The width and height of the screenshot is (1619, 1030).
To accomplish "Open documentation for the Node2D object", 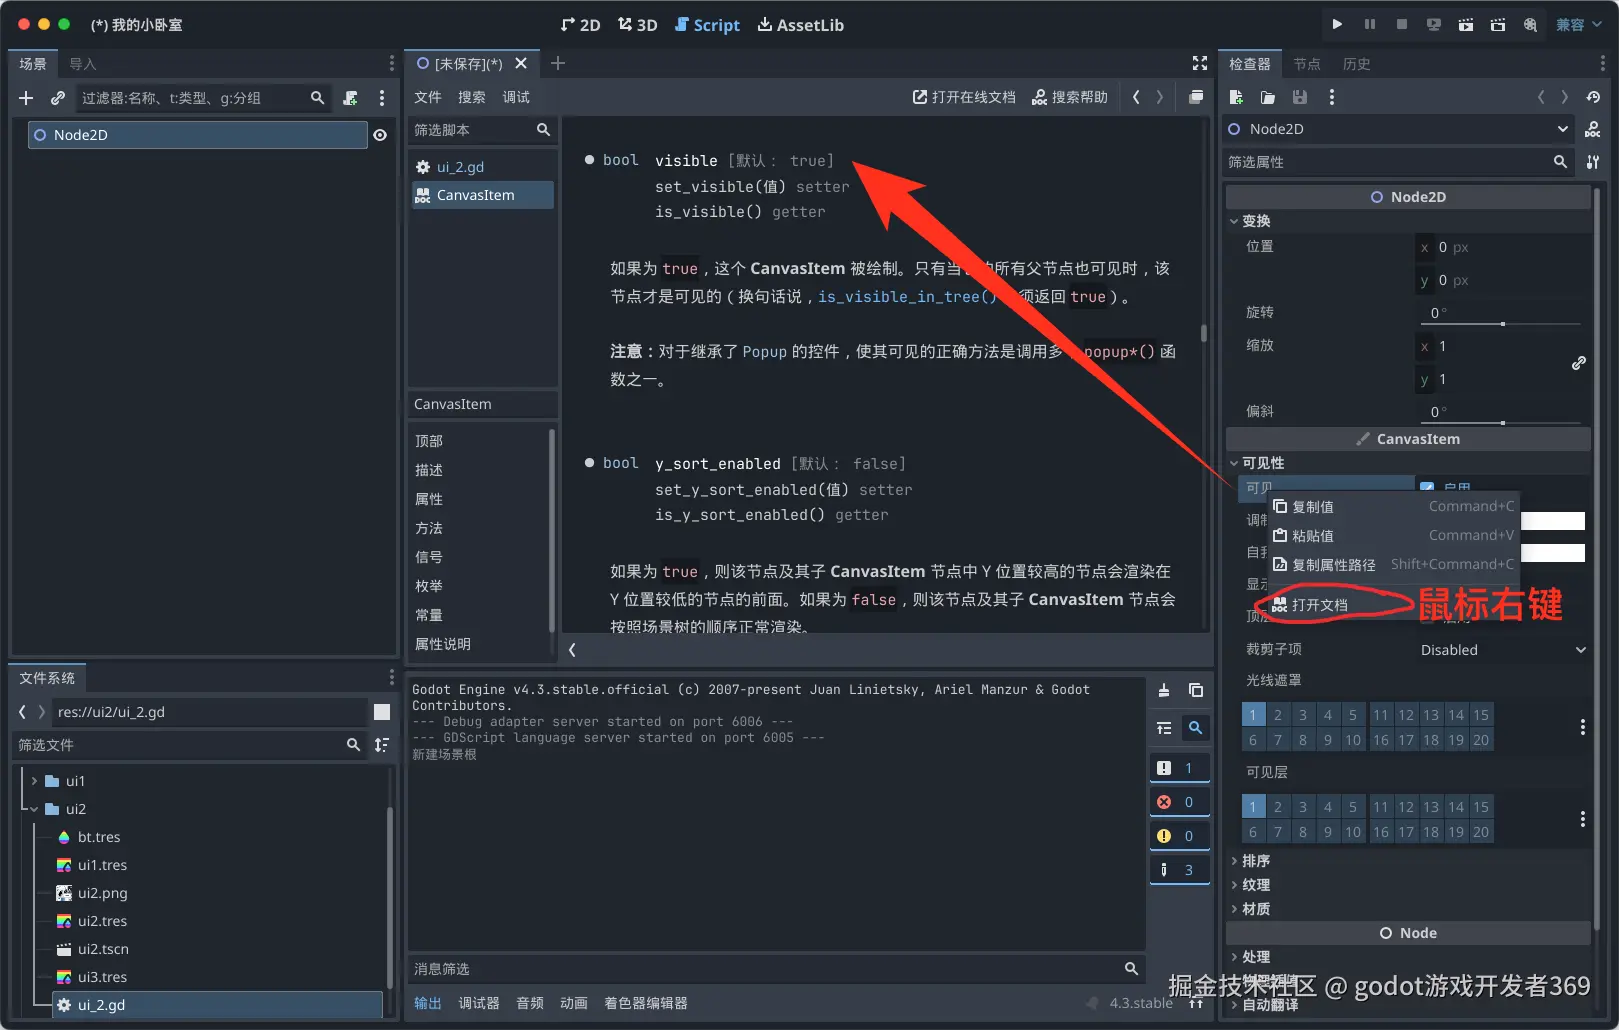I will [x=1593, y=129].
